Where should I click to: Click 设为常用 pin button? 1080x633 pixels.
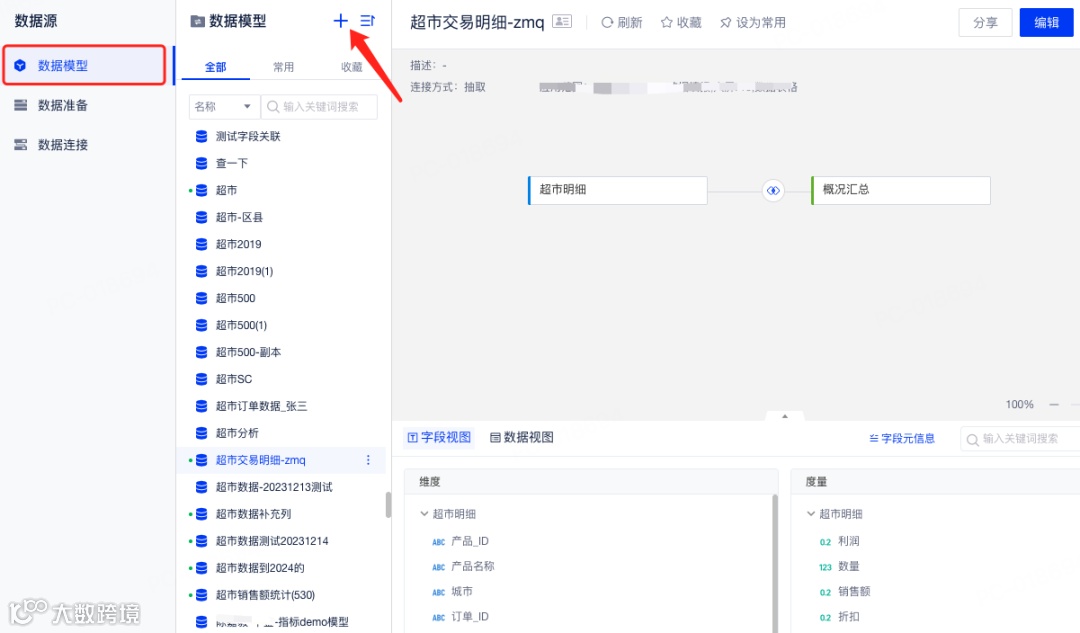pos(752,23)
